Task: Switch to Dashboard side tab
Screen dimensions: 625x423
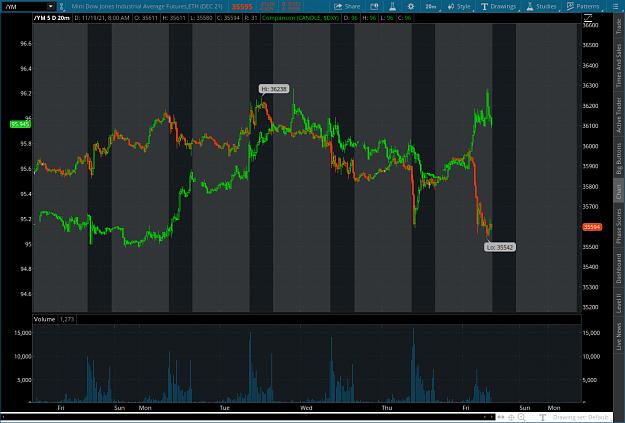Action: point(619,268)
